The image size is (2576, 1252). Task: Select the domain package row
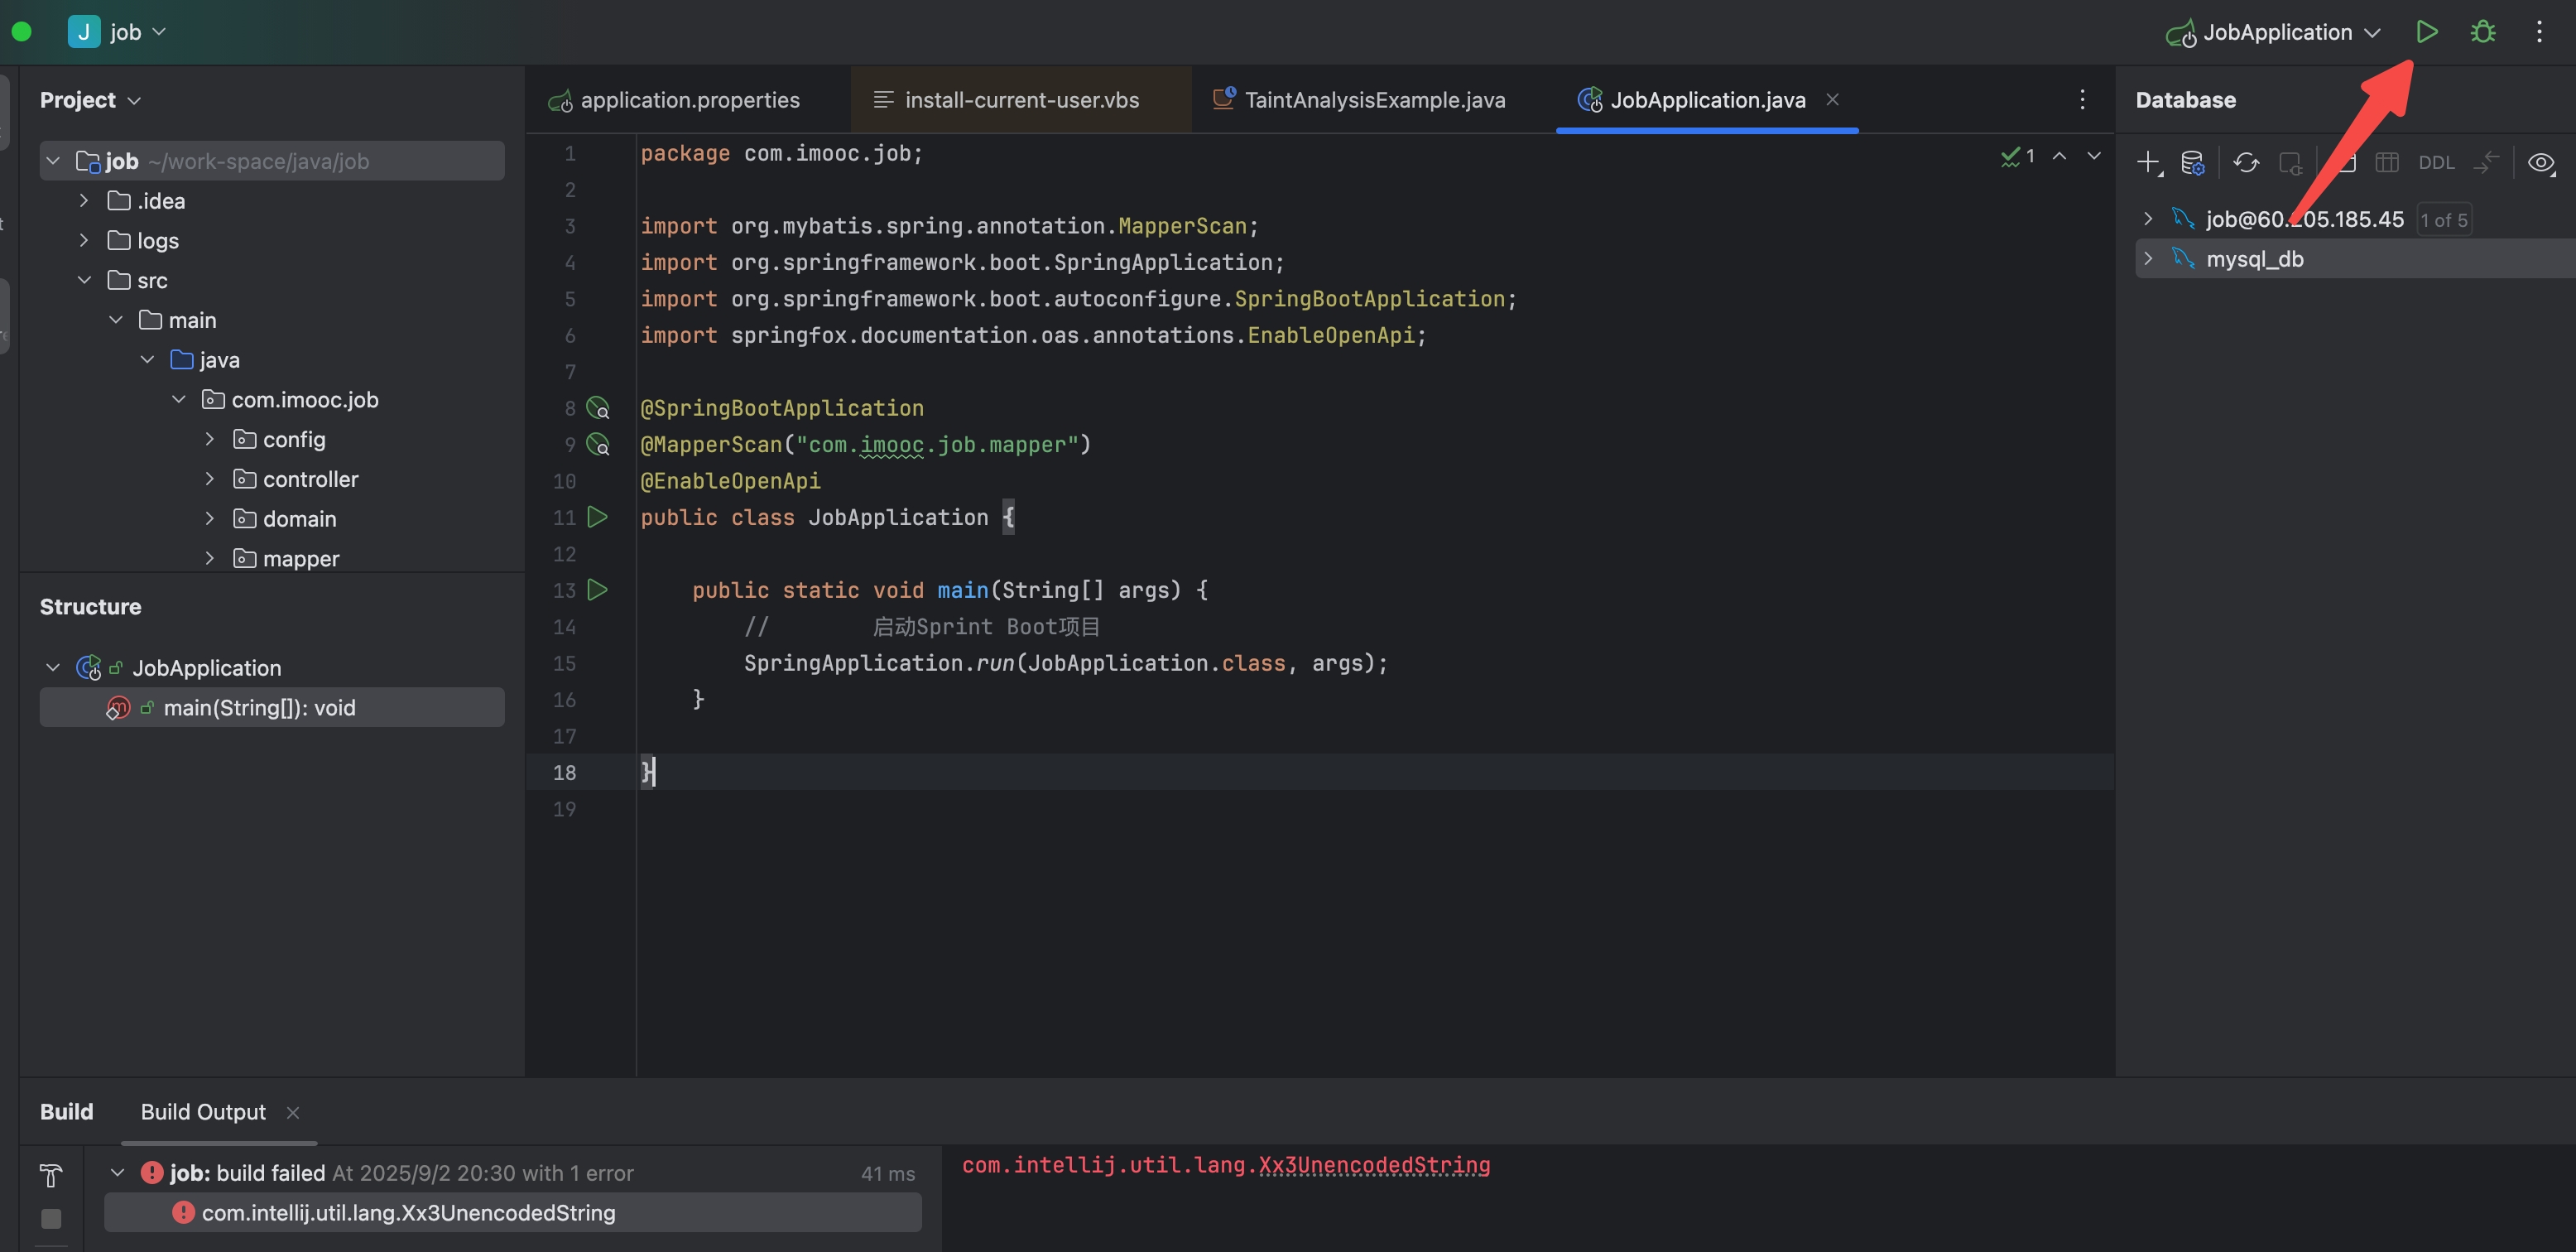pyautogui.click(x=272, y=519)
